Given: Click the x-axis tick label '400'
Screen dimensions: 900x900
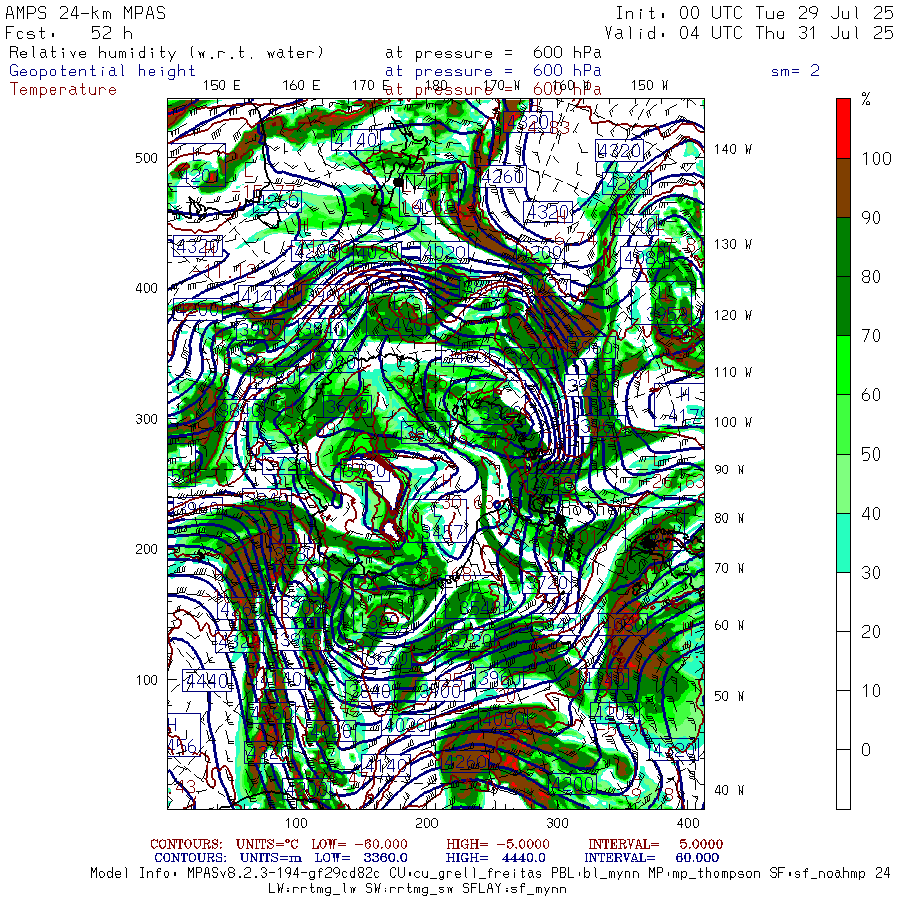Looking at the screenshot, I should [688, 823].
